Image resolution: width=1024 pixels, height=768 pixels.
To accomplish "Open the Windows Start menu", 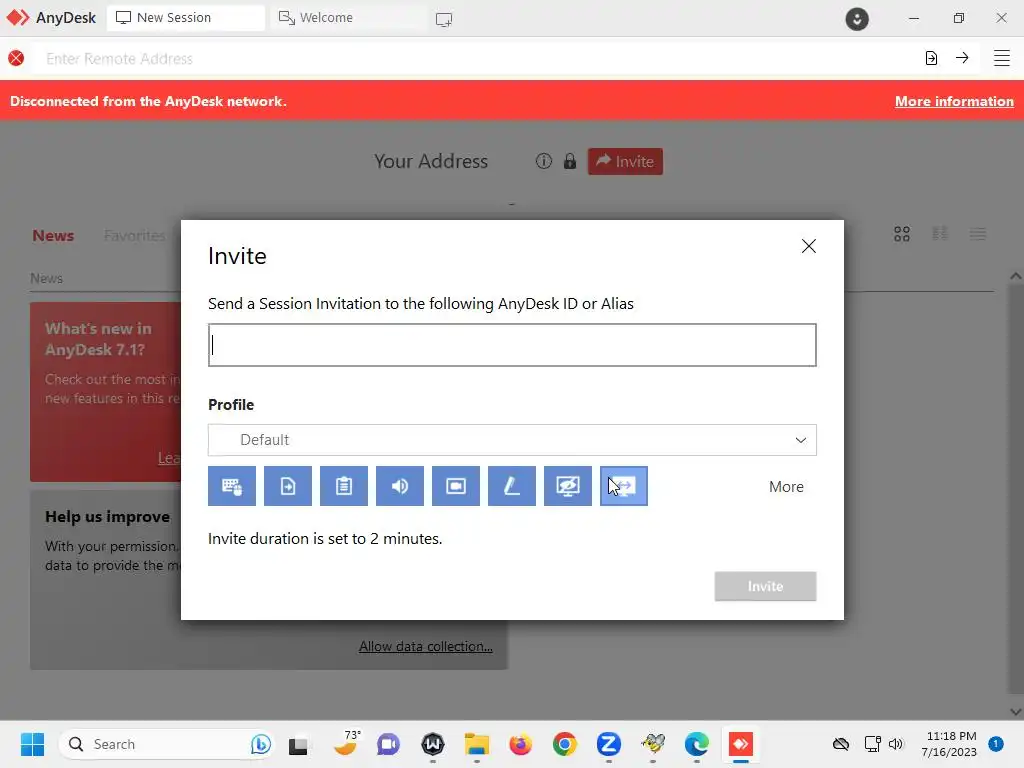I will (32, 744).
